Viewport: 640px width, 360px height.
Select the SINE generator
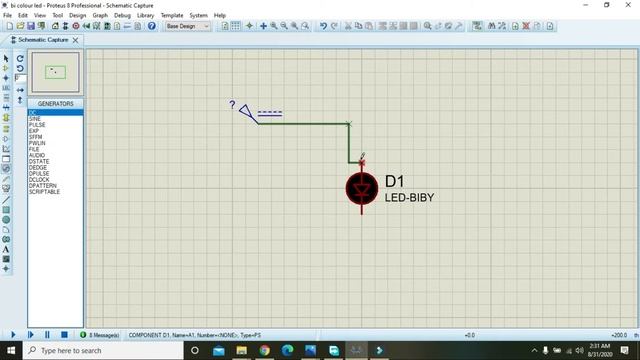pos(35,118)
